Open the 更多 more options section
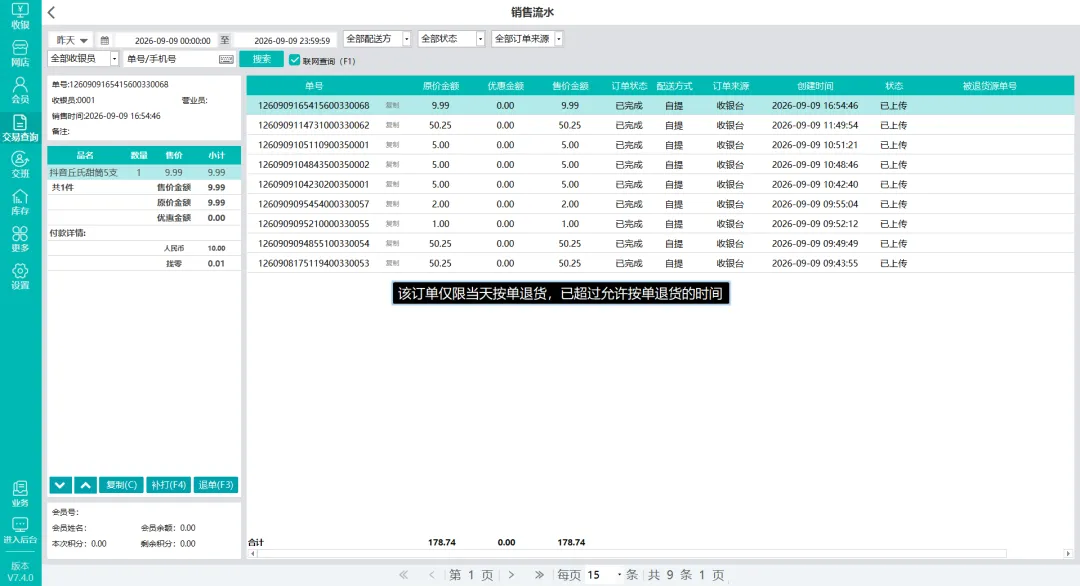The image size is (1080, 586). [x=20, y=240]
